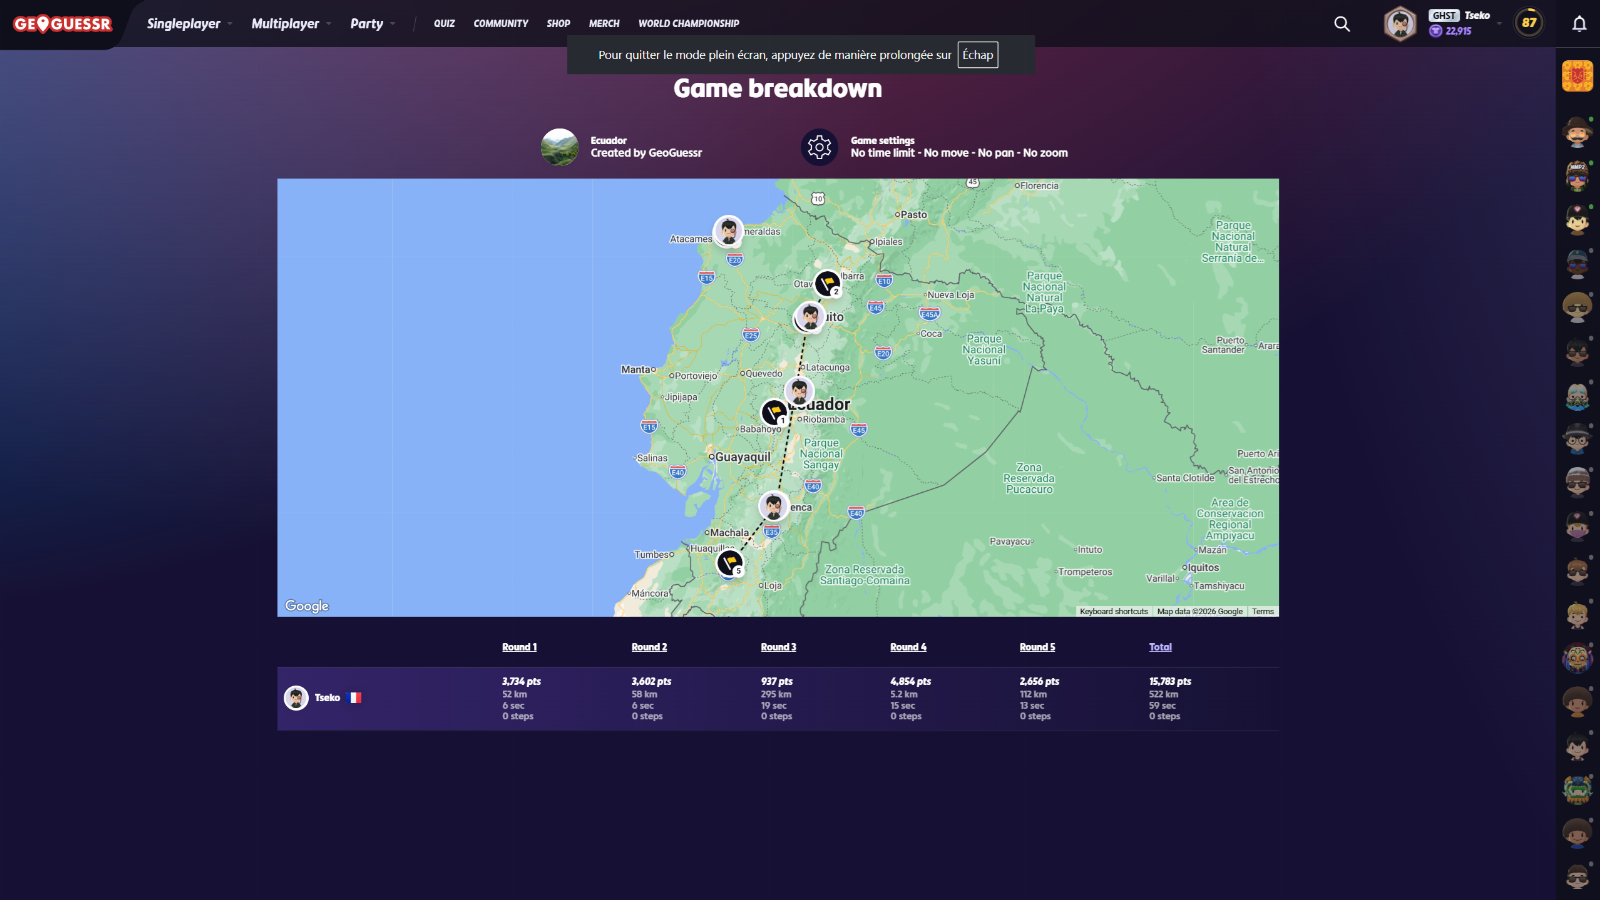Open the Quiz menu item
The height and width of the screenshot is (900, 1600).
coord(444,24)
